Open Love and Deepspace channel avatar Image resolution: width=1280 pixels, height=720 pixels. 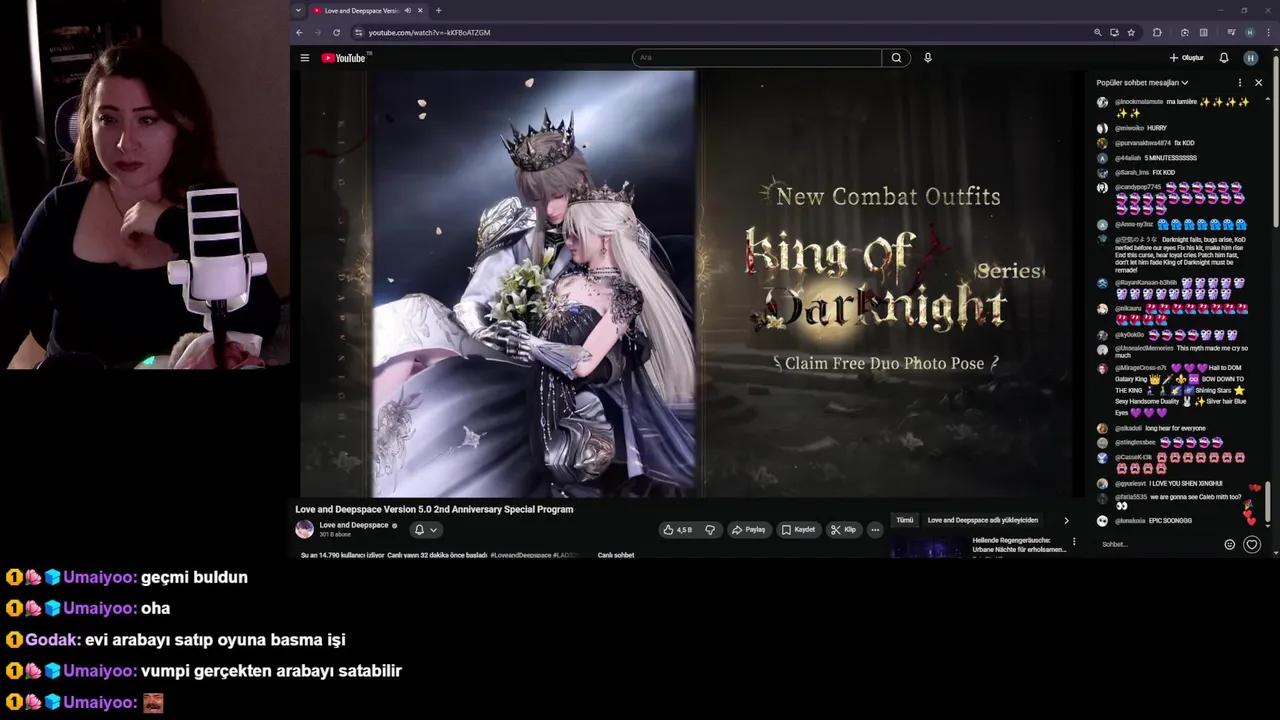click(x=304, y=529)
